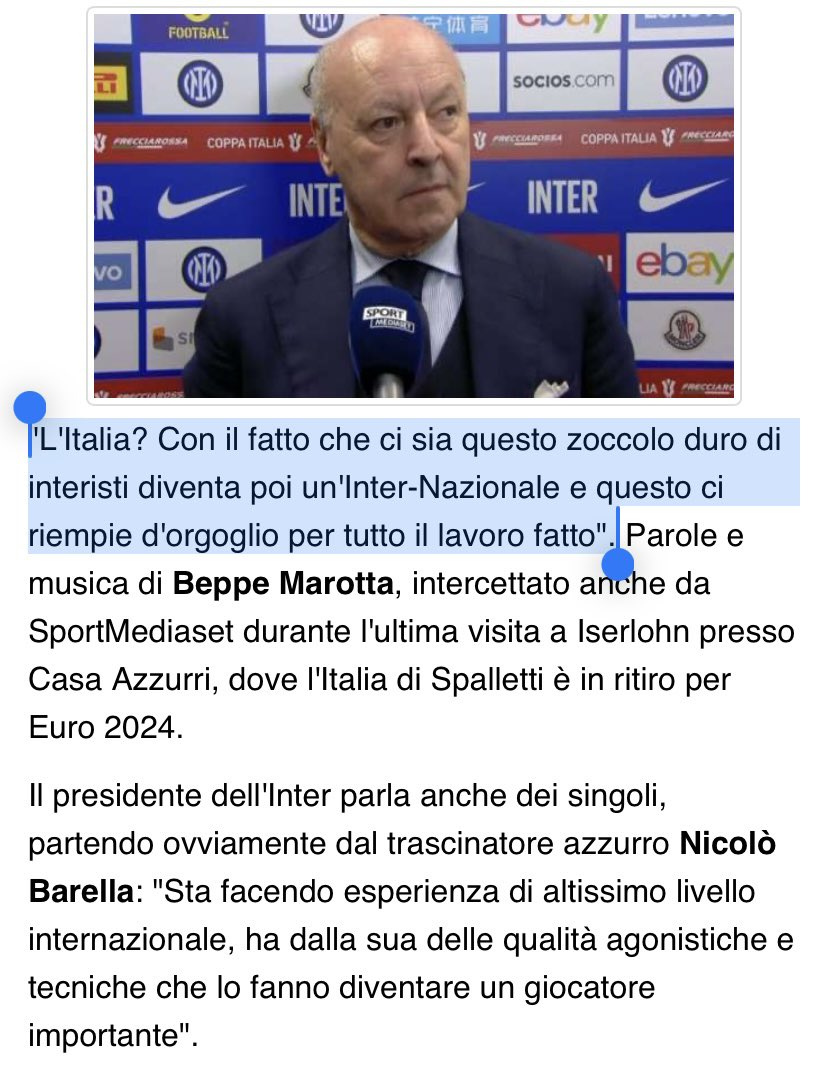The height and width of the screenshot is (1076, 828).
Task: Tap the Sport Mediaset microphone logo
Action: pos(388,320)
